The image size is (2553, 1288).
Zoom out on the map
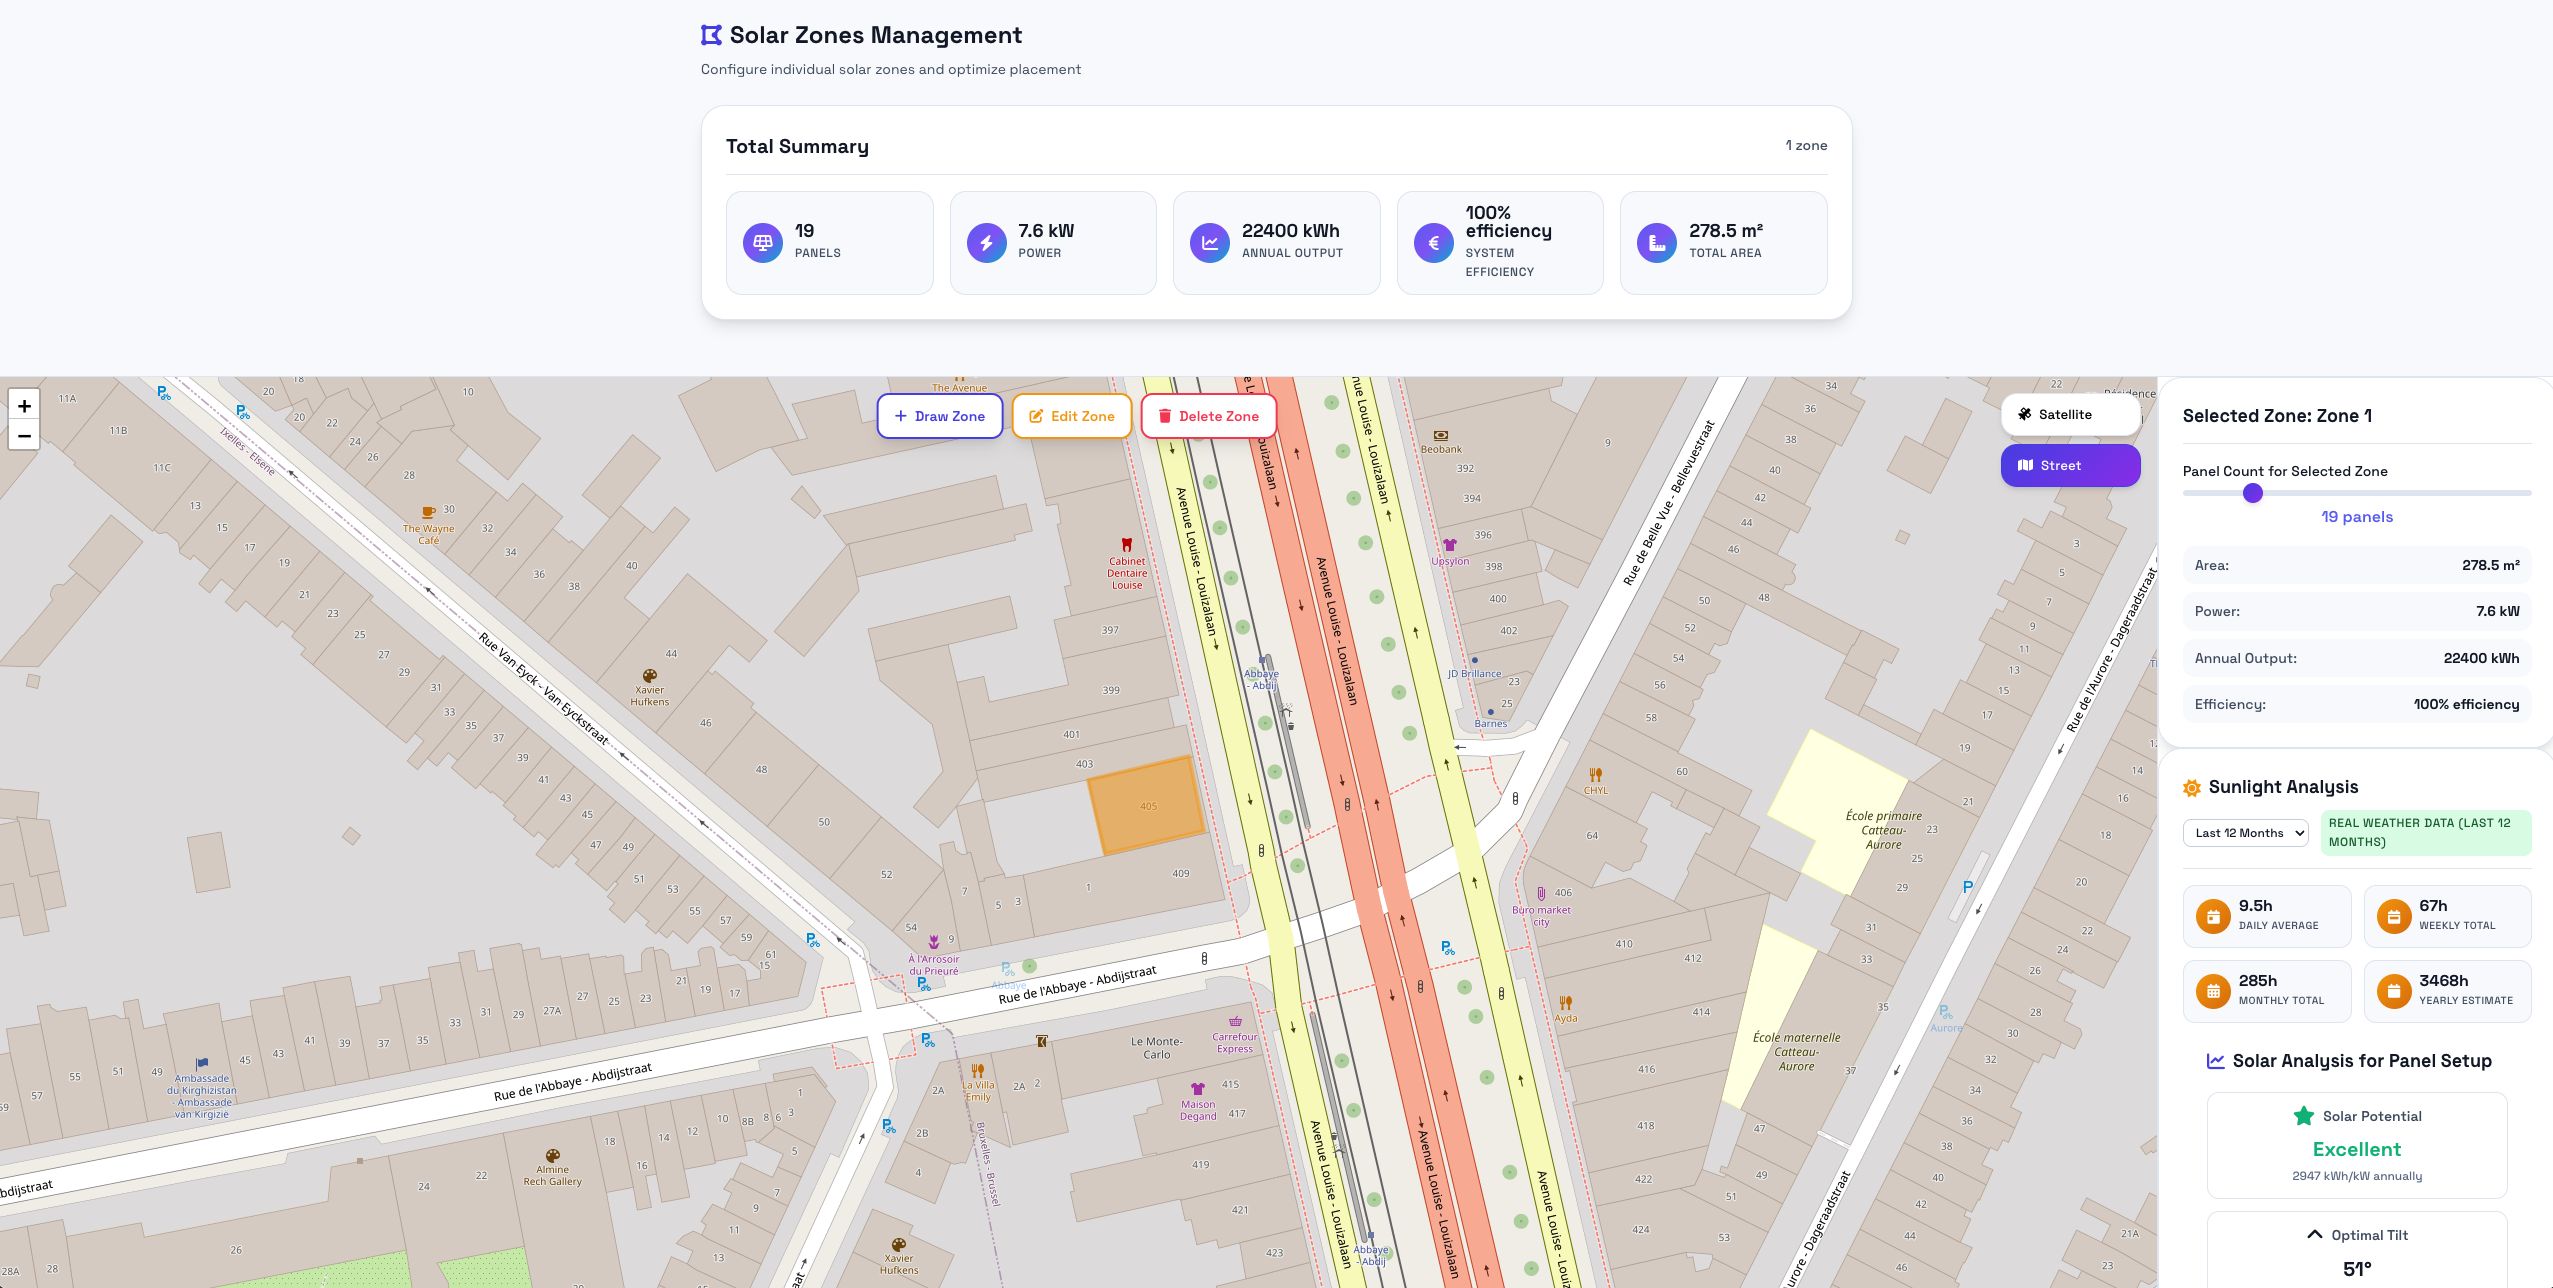click(24, 436)
